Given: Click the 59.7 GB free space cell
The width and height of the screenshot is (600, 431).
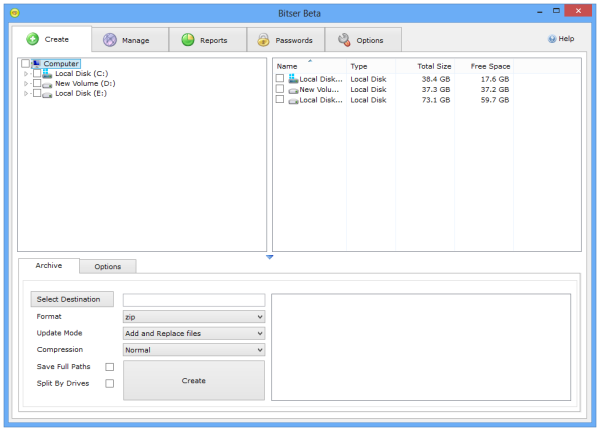Looking at the screenshot, I should tap(495, 100).
